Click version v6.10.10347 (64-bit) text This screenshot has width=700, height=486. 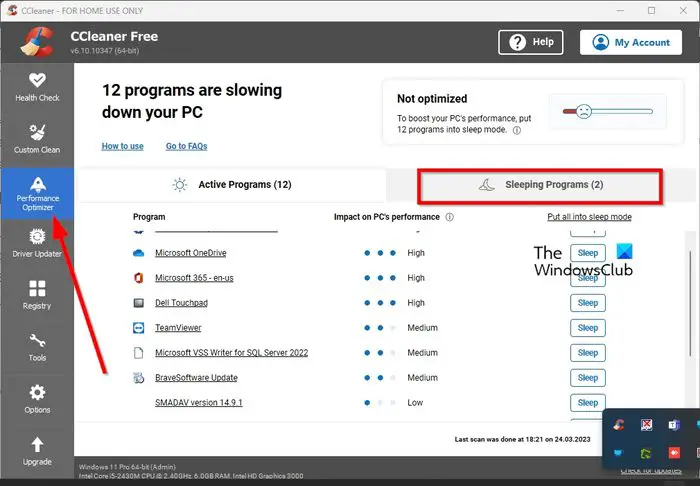pyautogui.click(x=104, y=51)
